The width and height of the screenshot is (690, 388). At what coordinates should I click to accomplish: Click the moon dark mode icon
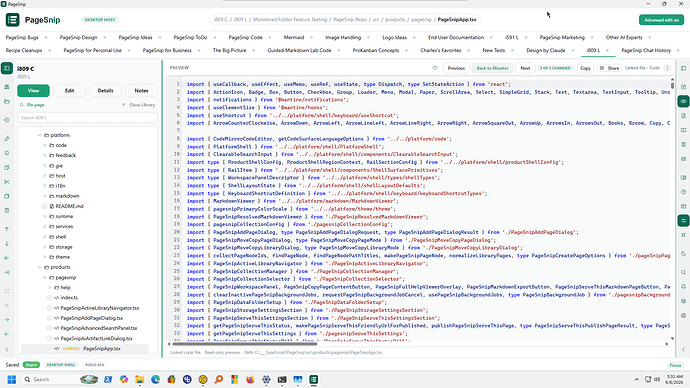point(683,253)
